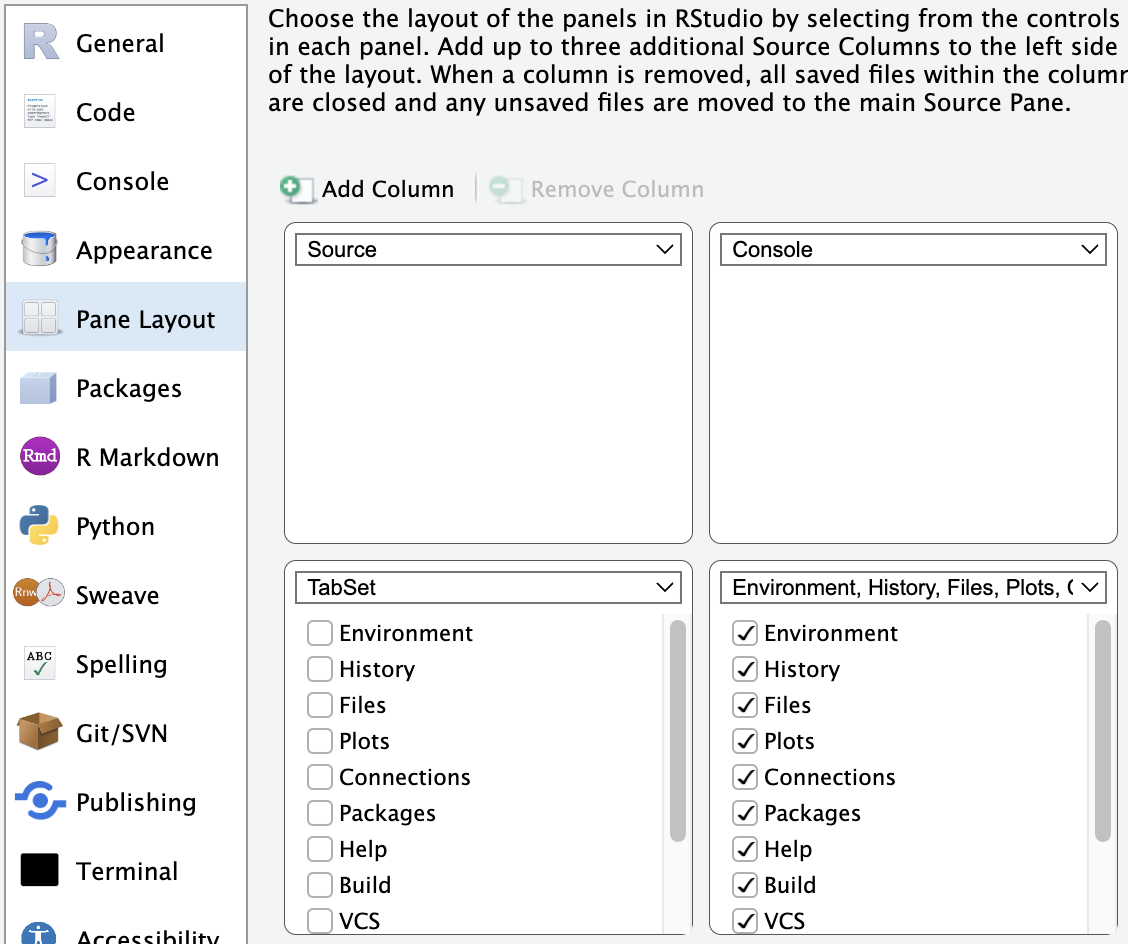Disable VCS in the bottom-right pane
1128x944 pixels.
coord(745,921)
